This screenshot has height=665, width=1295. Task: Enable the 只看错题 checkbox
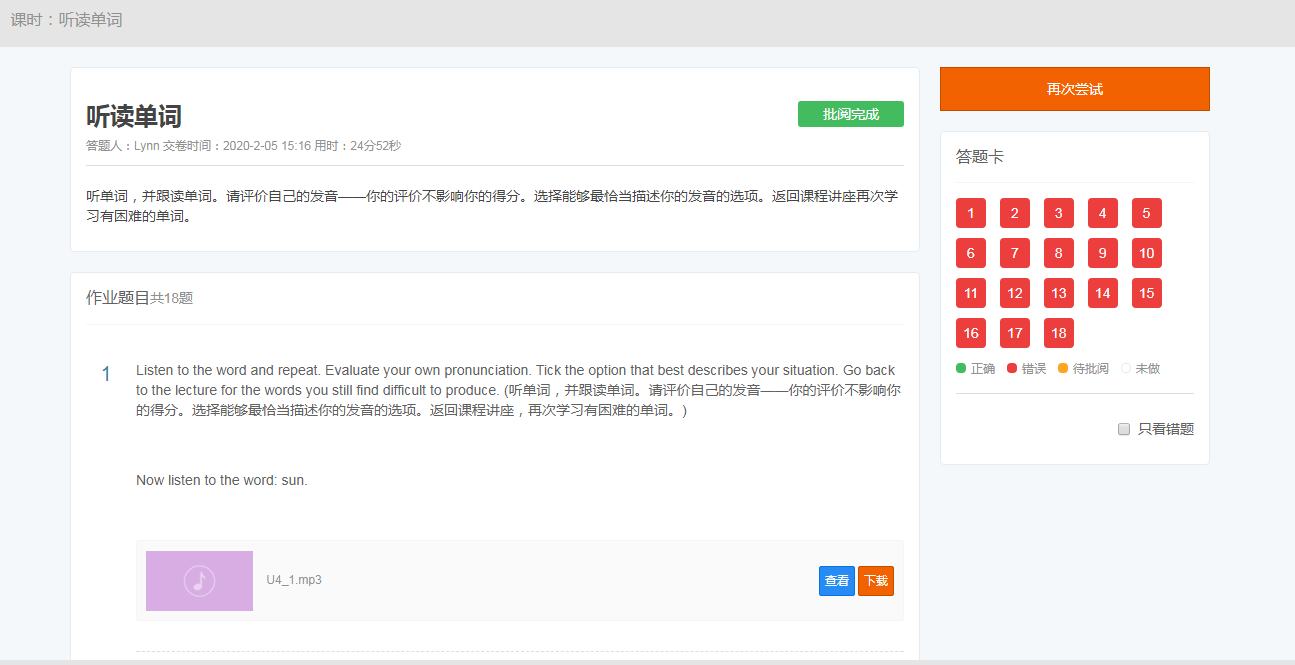(x=1124, y=429)
